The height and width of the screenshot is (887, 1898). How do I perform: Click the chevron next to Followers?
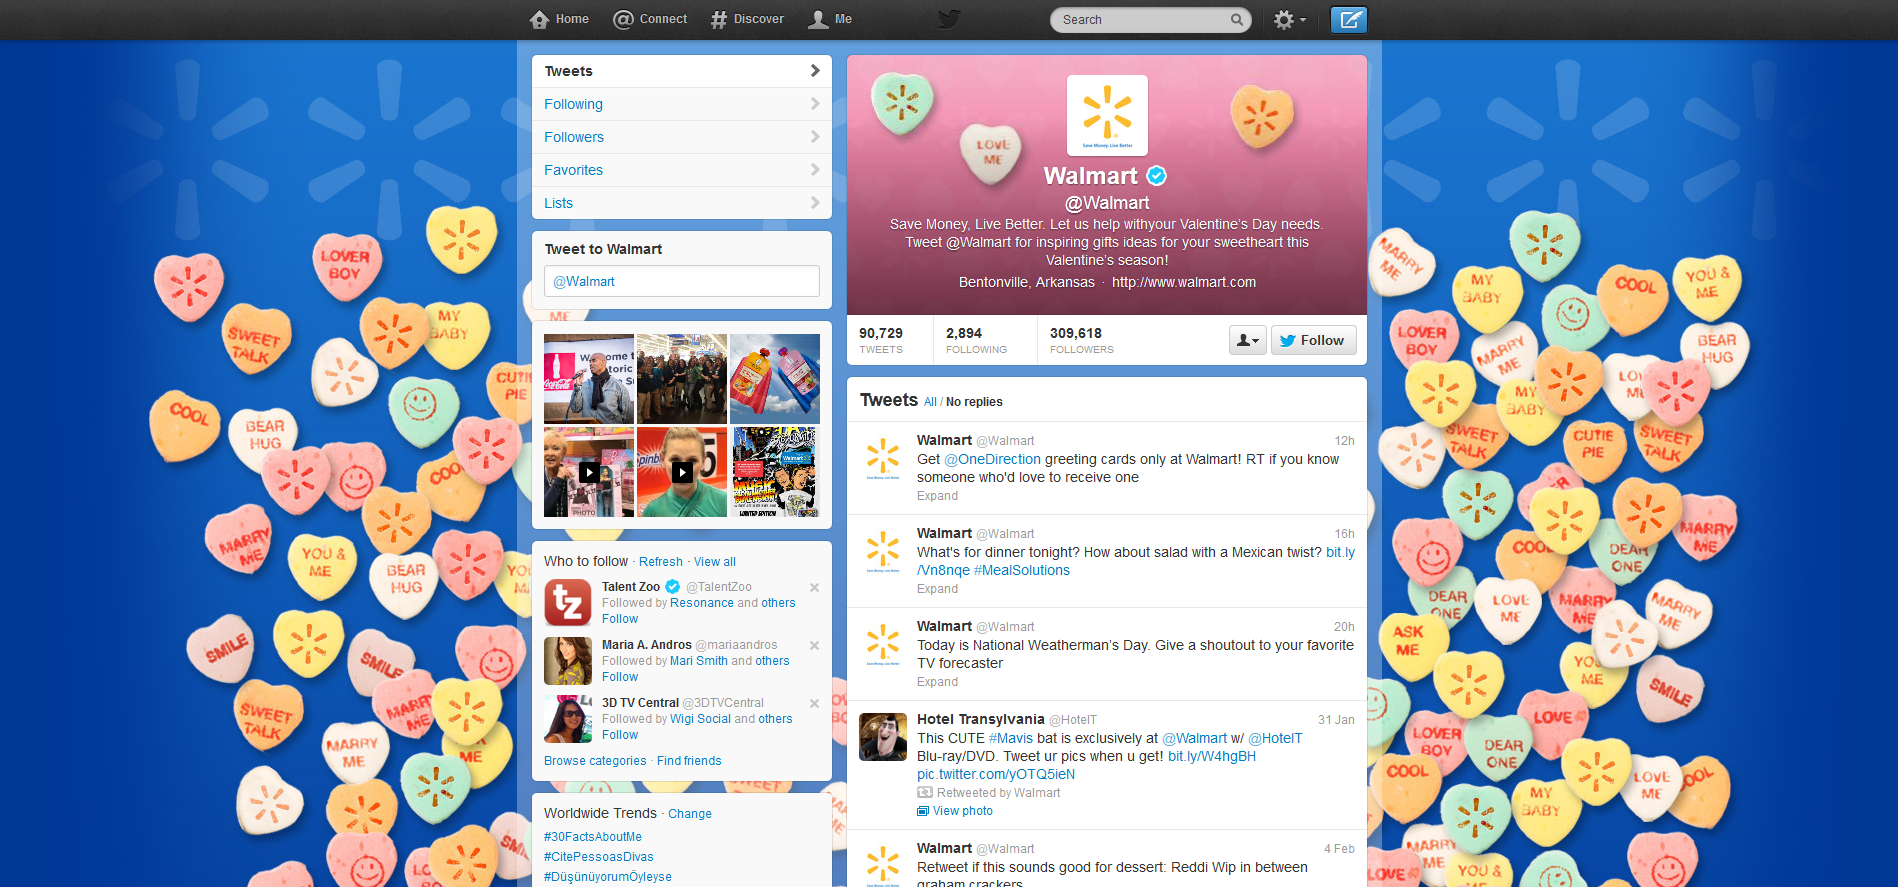click(x=815, y=137)
